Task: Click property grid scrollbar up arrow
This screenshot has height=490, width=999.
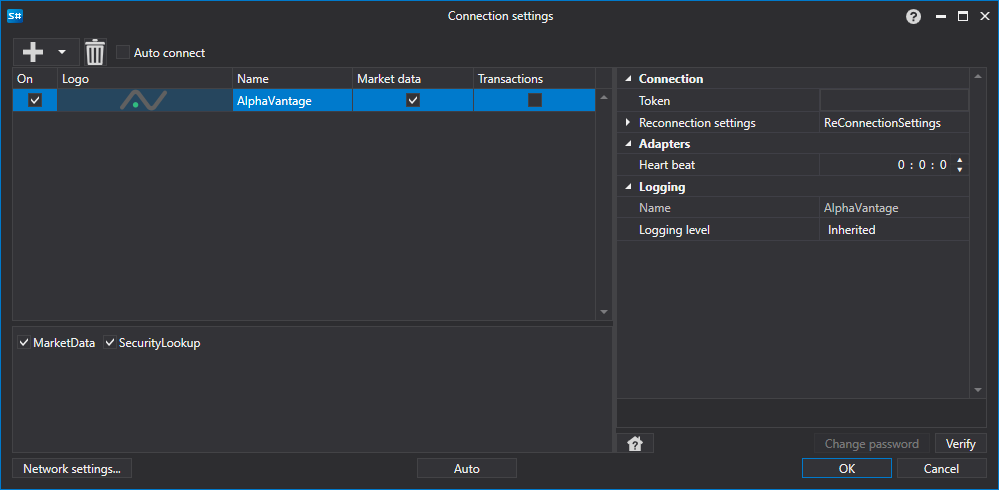Action: point(978,77)
